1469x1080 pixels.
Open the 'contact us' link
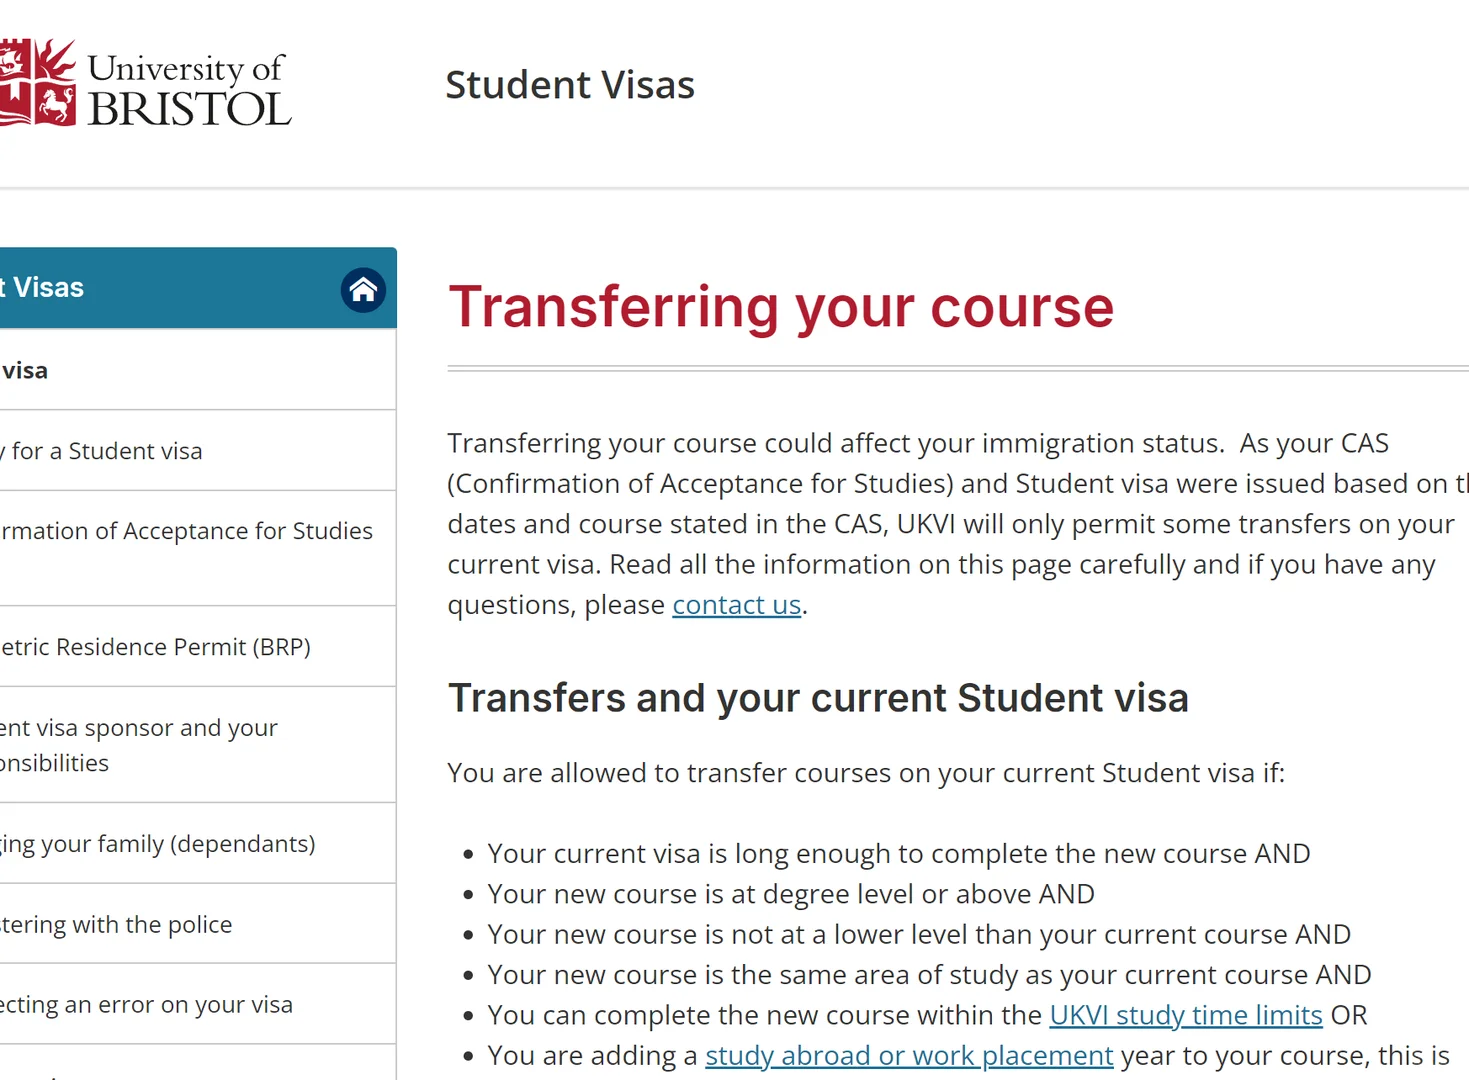click(x=737, y=605)
